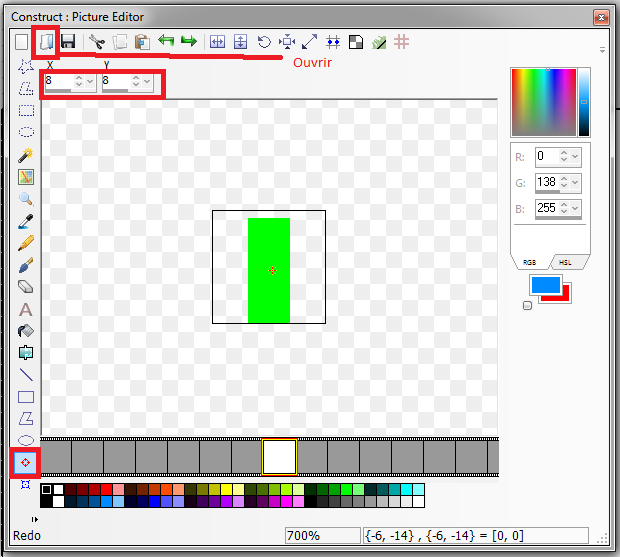Select the color selection picture tool

click(26, 177)
